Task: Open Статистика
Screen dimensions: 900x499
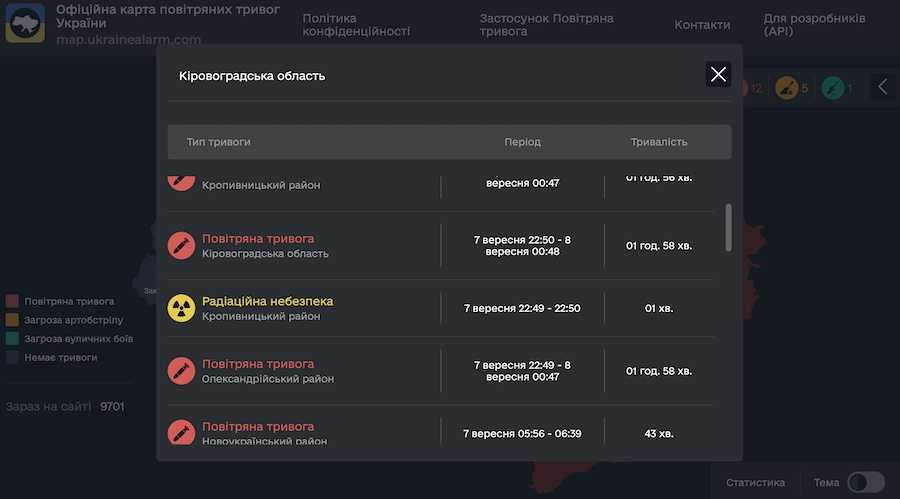Action: (755, 482)
